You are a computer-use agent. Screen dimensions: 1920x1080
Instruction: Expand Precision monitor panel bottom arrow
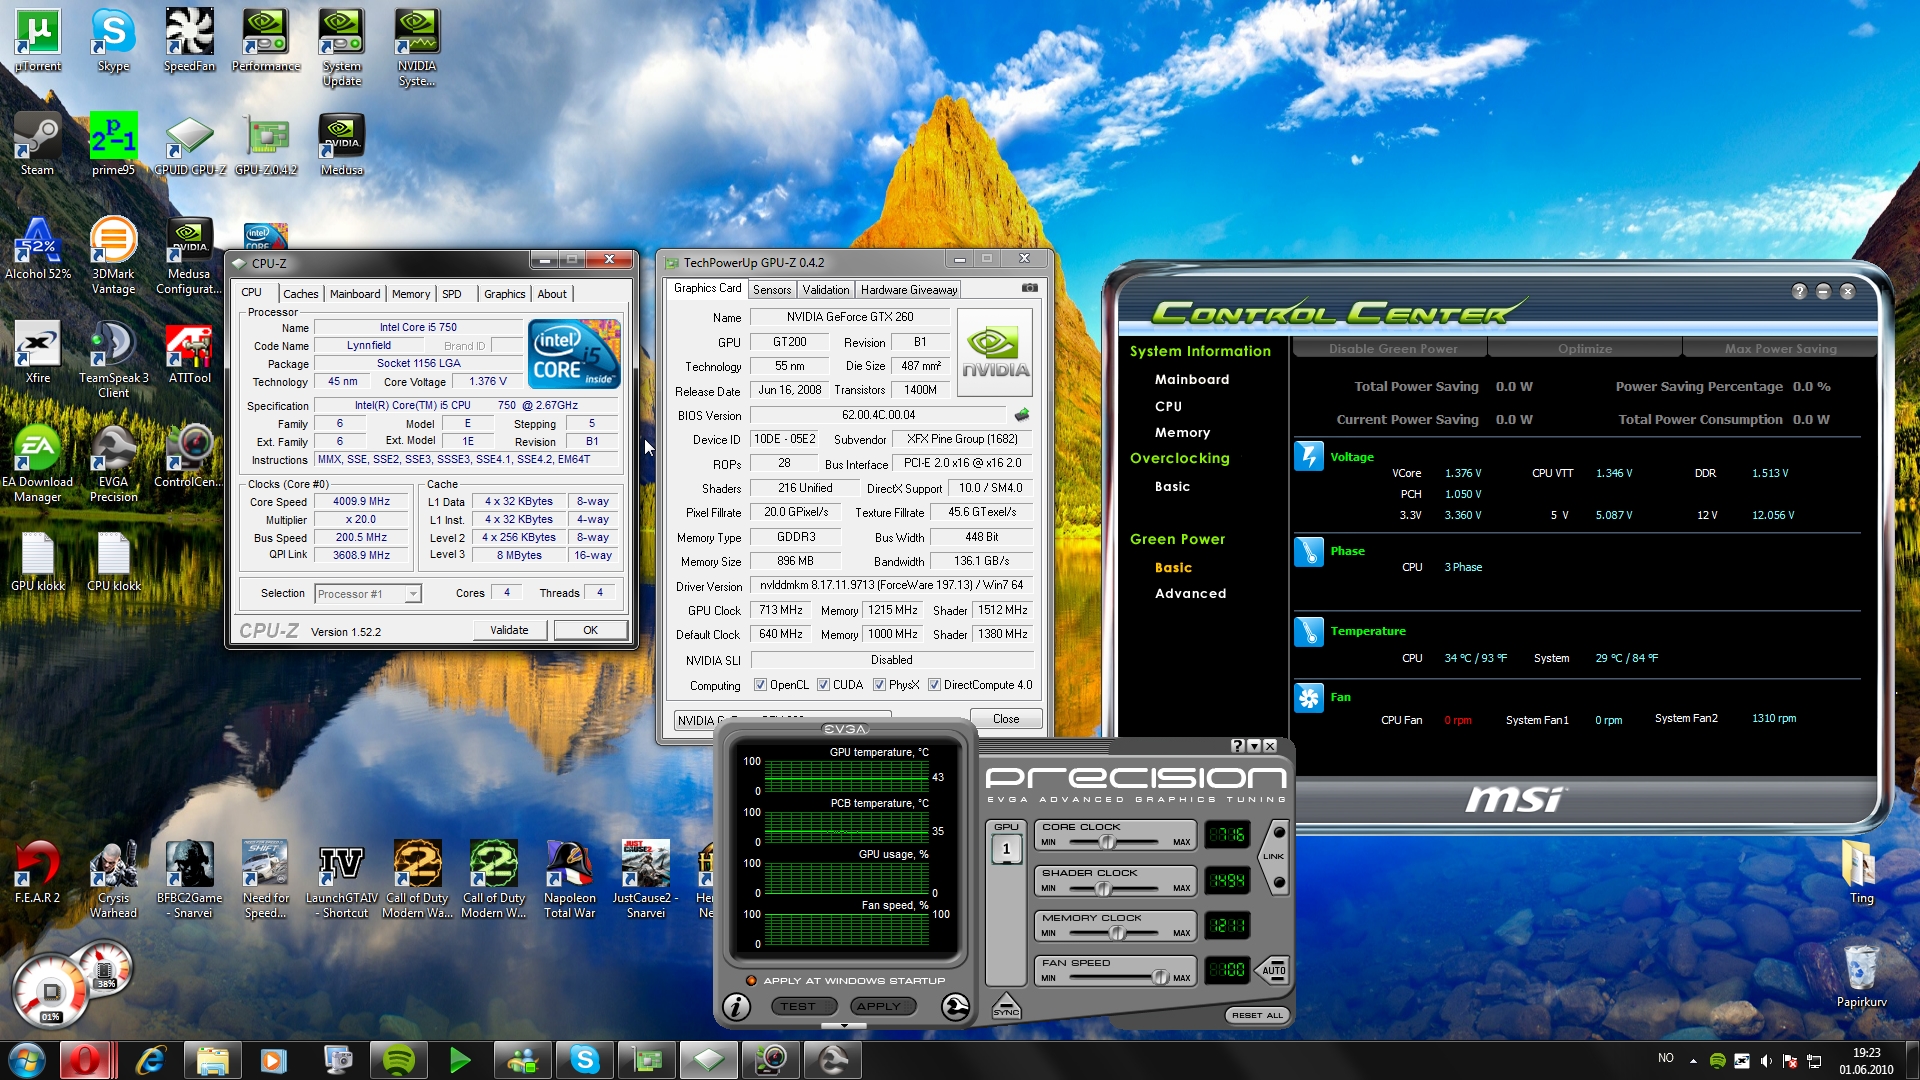[x=844, y=1026]
